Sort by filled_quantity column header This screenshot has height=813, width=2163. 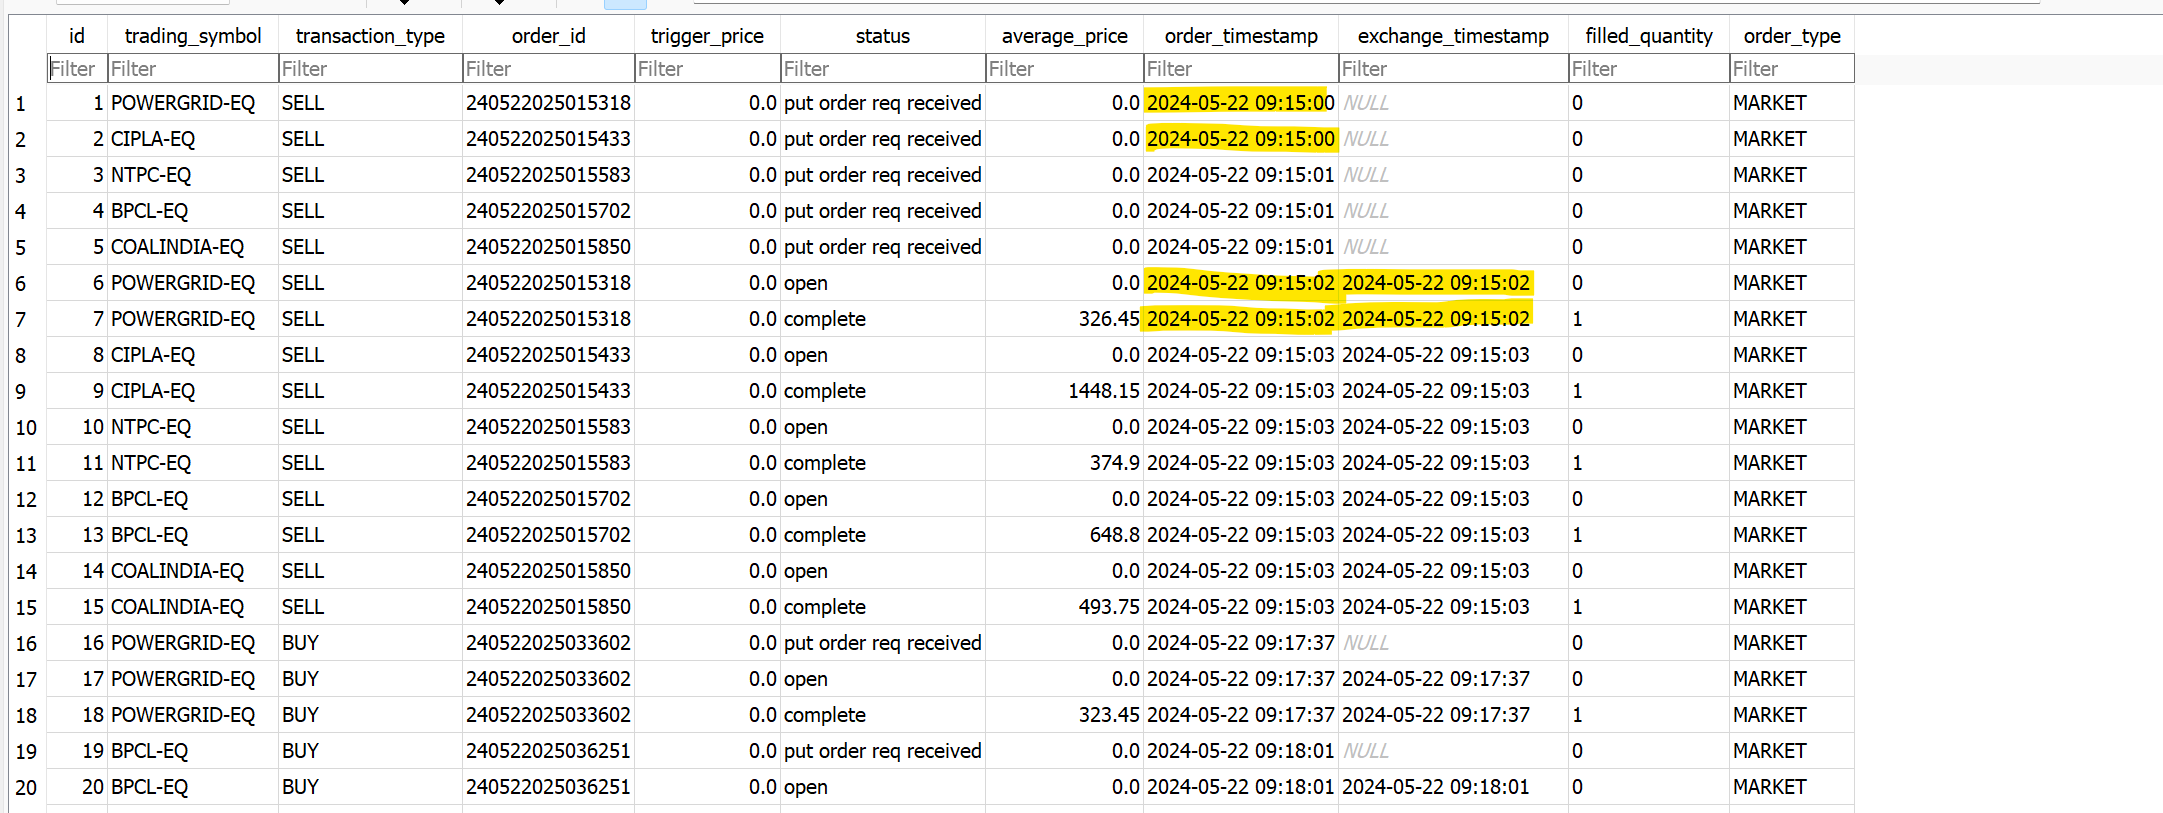coord(1649,36)
